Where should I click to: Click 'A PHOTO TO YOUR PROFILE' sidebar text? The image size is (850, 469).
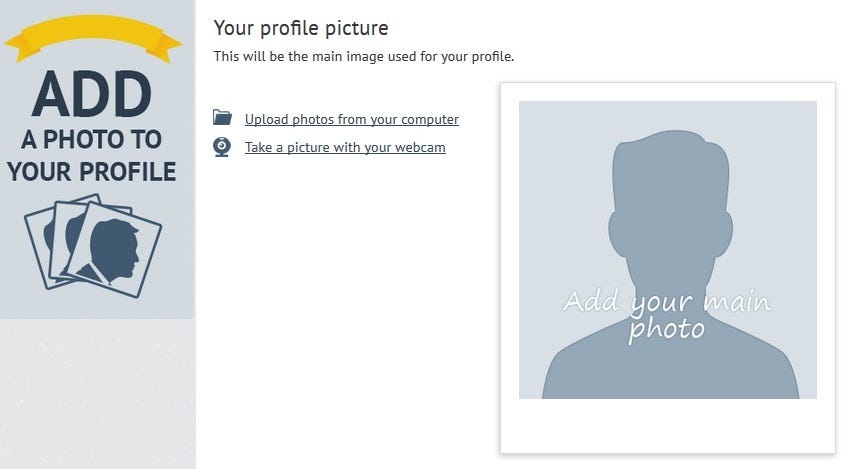(92, 156)
